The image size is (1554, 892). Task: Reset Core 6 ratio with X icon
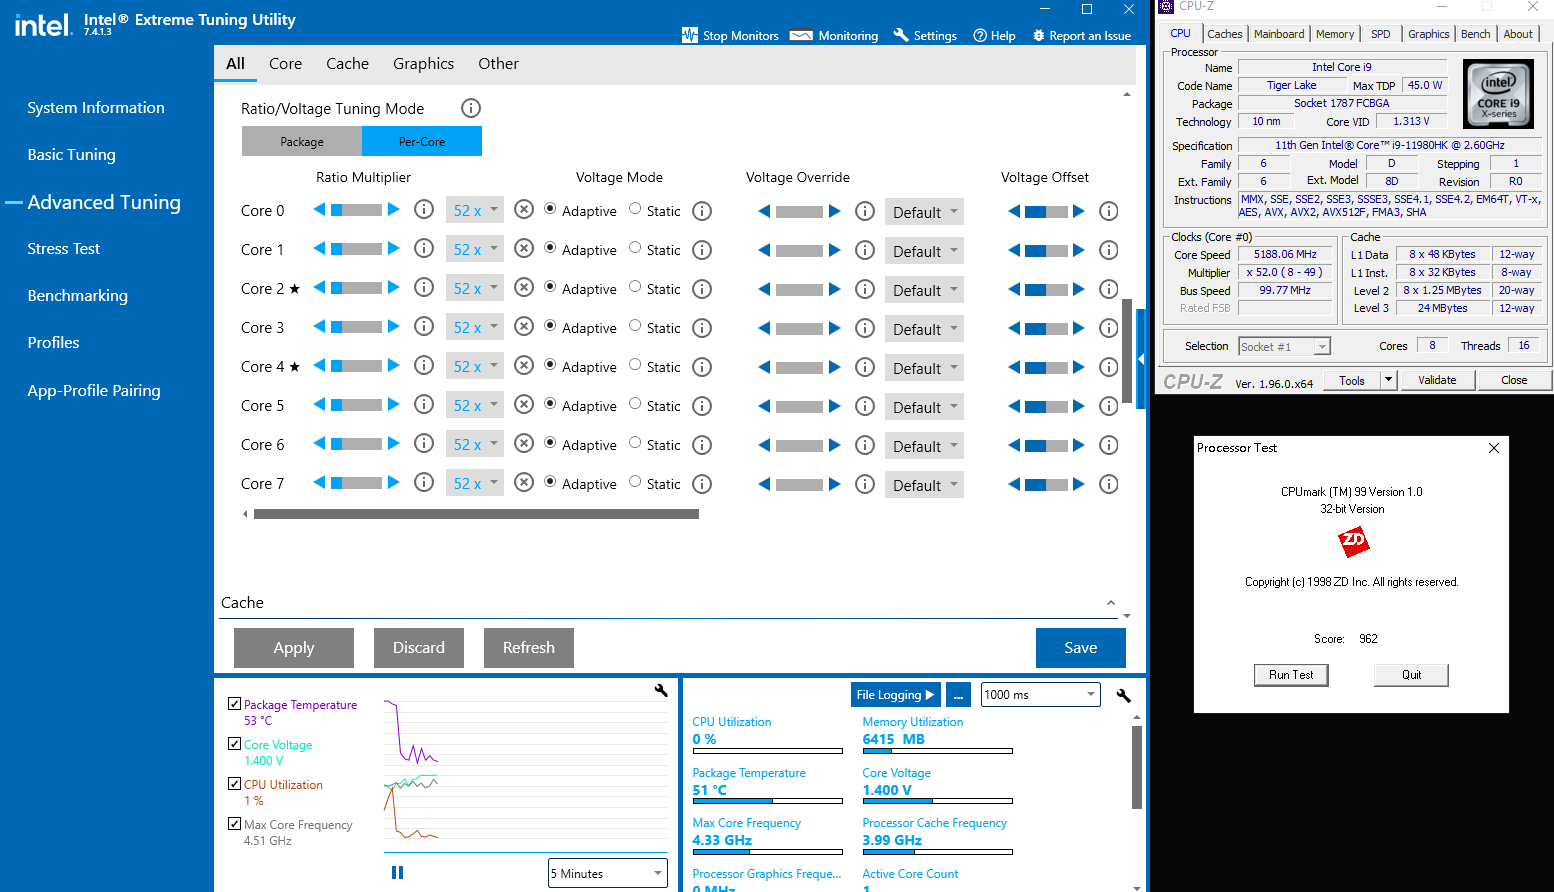524,444
